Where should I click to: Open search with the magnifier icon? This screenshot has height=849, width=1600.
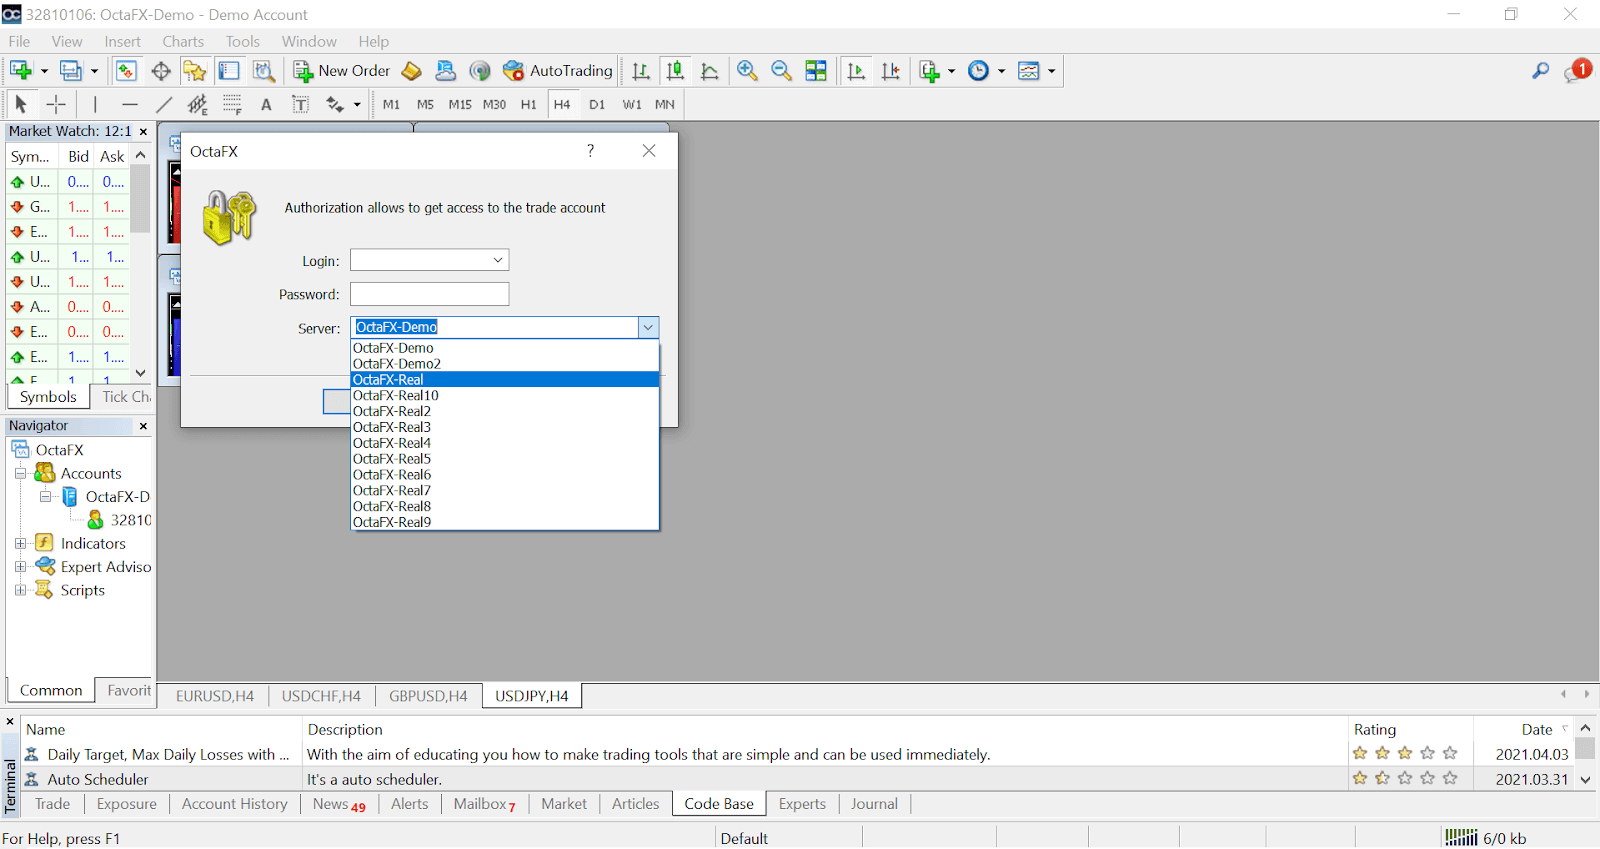coord(1540,71)
